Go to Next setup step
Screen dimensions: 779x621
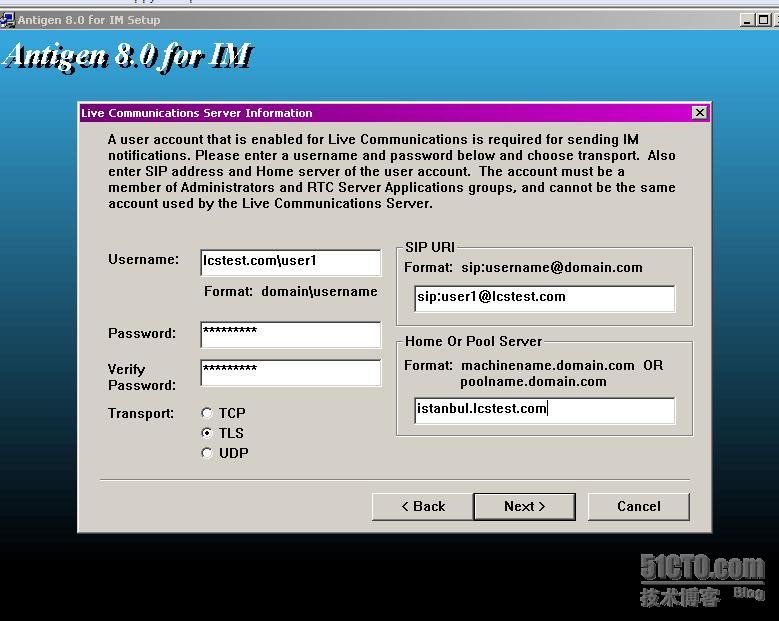point(525,507)
